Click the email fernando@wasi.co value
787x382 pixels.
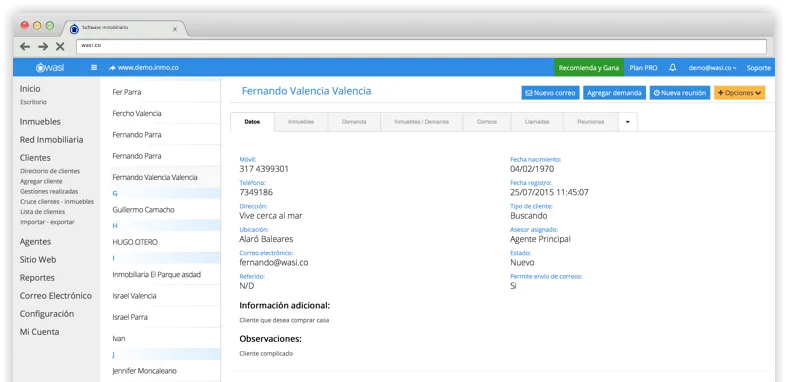coord(274,262)
